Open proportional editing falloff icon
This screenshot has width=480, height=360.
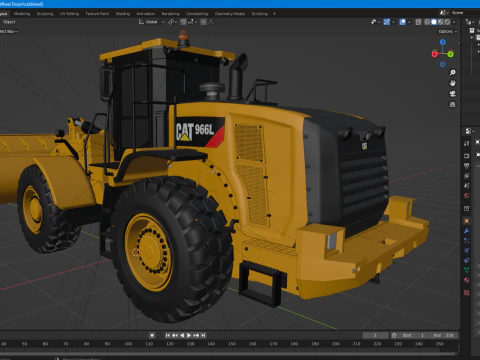[x=211, y=22]
